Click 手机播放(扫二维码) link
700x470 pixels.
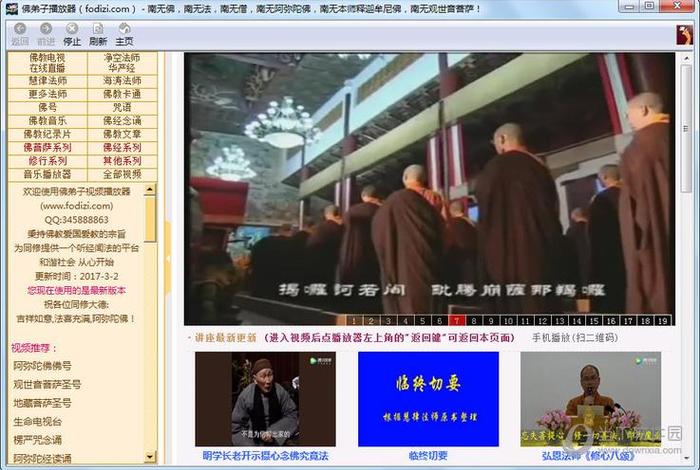pos(575,338)
